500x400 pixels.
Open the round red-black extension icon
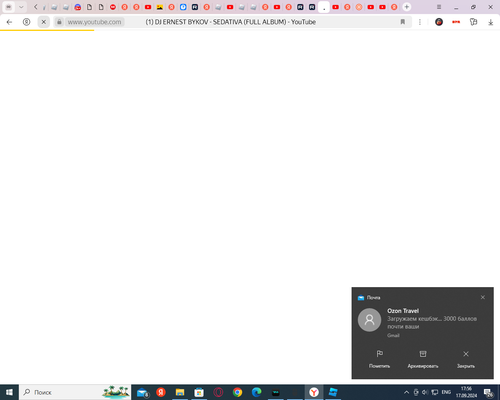439,22
